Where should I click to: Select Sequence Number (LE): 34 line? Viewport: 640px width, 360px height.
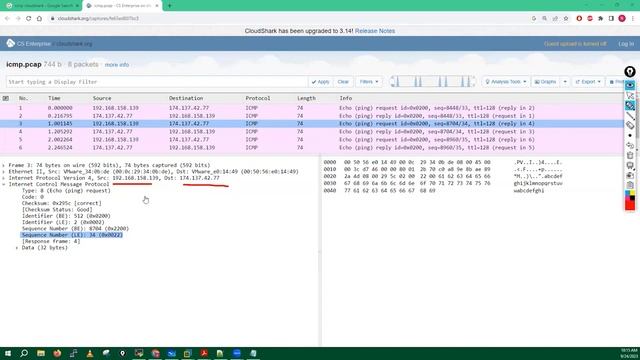coord(72,235)
